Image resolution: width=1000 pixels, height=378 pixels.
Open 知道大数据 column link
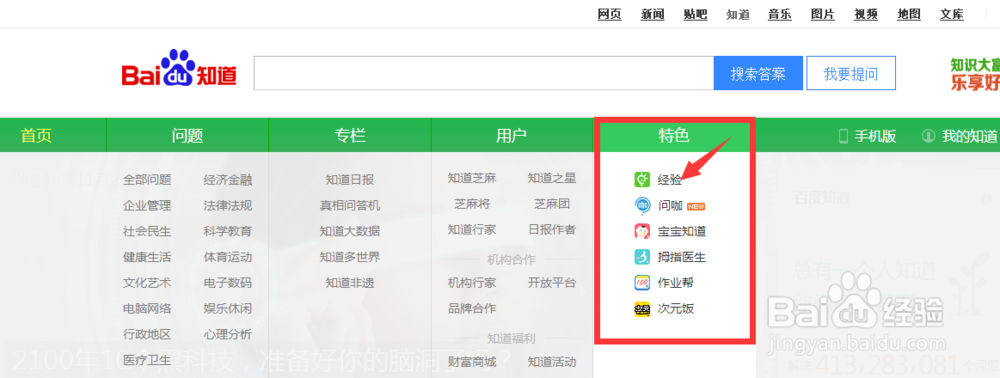(x=349, y=231)
